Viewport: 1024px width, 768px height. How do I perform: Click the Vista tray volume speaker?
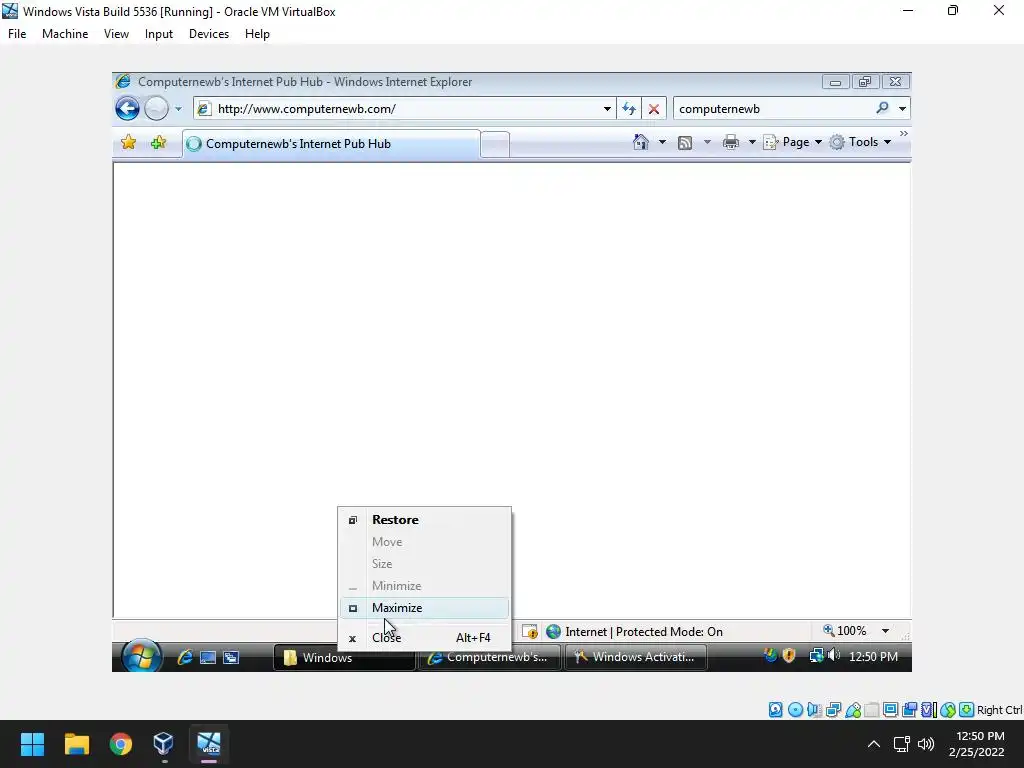(834, 655)
